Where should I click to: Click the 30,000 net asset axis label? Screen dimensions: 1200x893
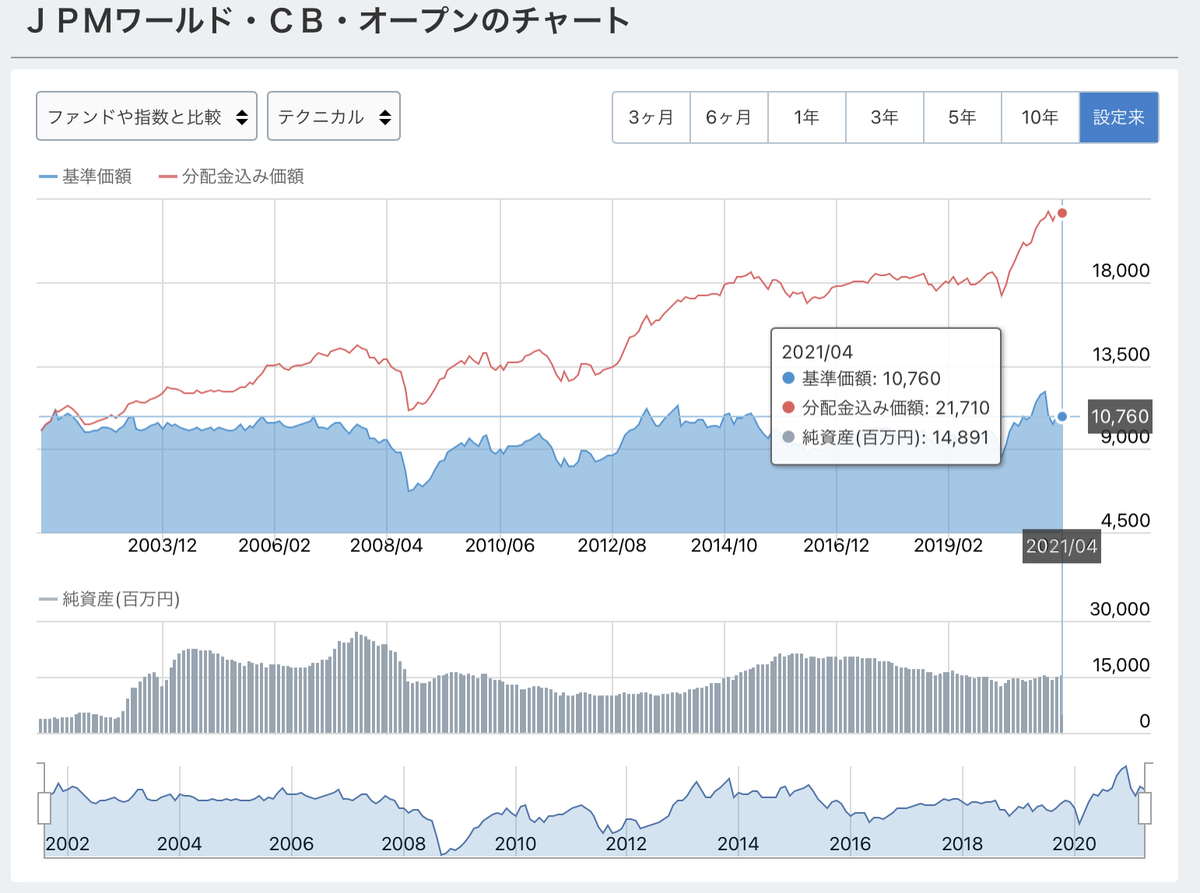click(x=1121, y=609)
